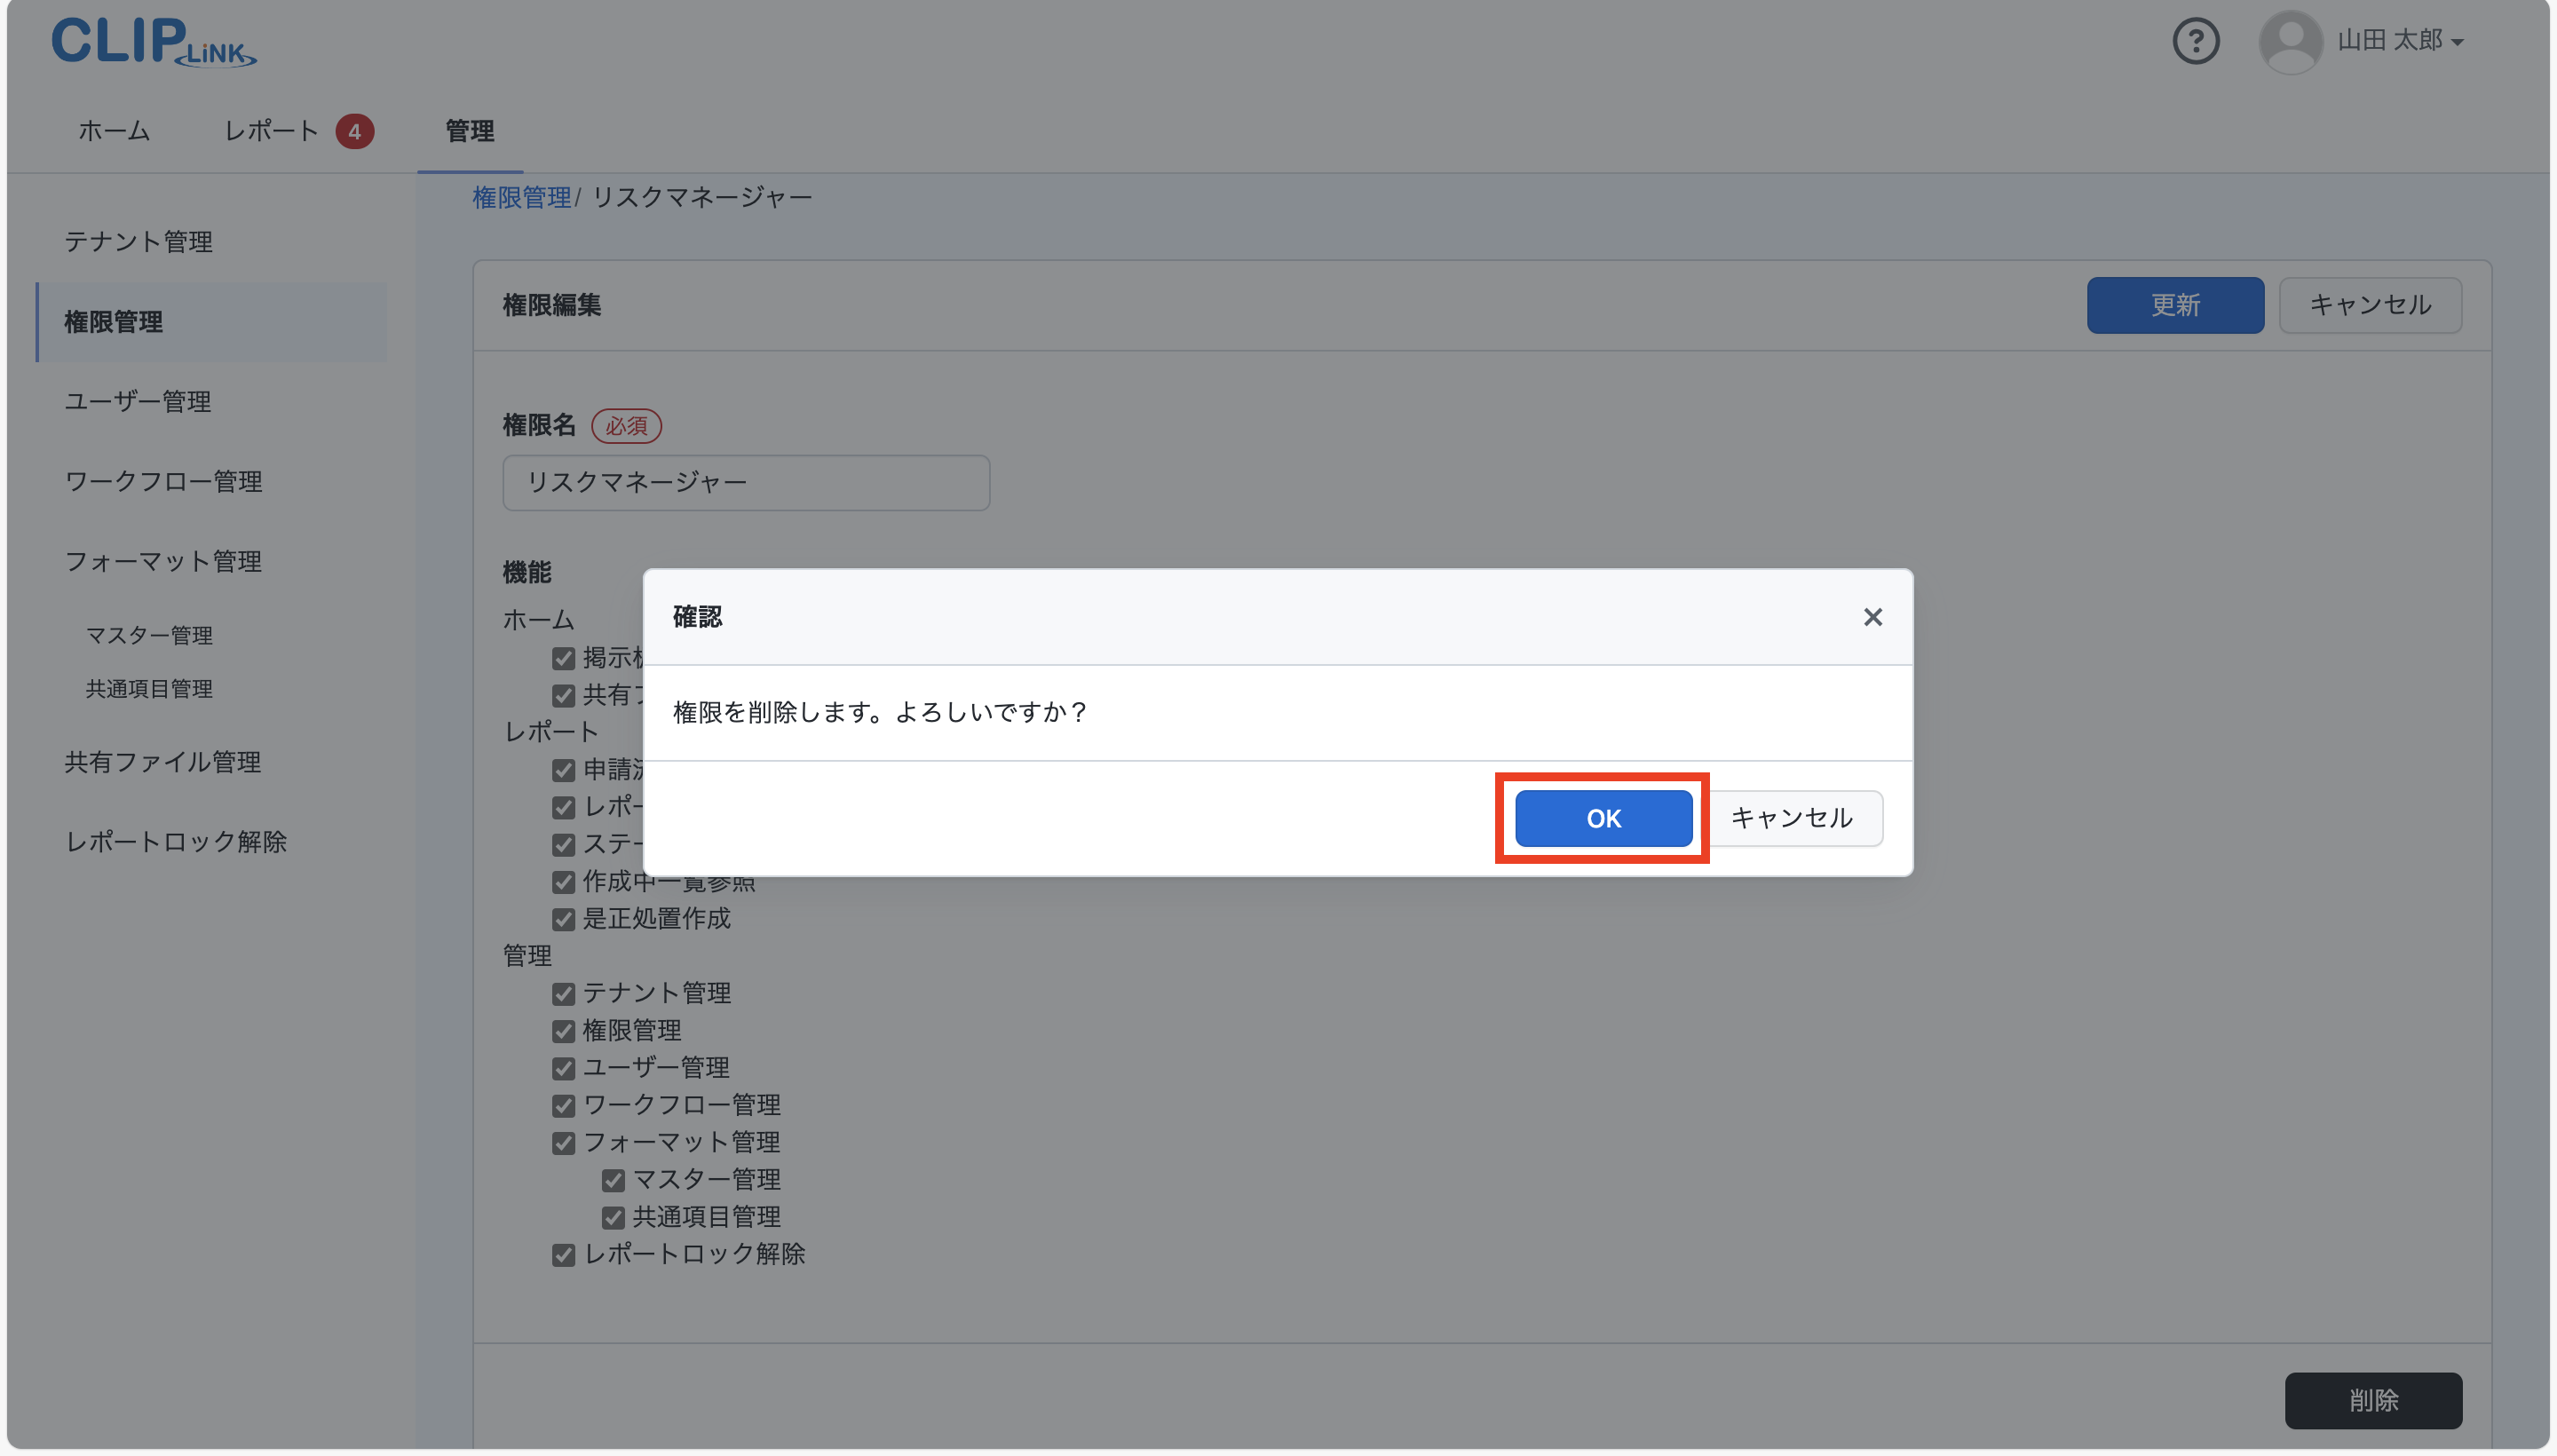This screenshot has height=1456, width=2557.
Task: Follow the 権限管理 breadcrumb link
Action: click(521, 196)
